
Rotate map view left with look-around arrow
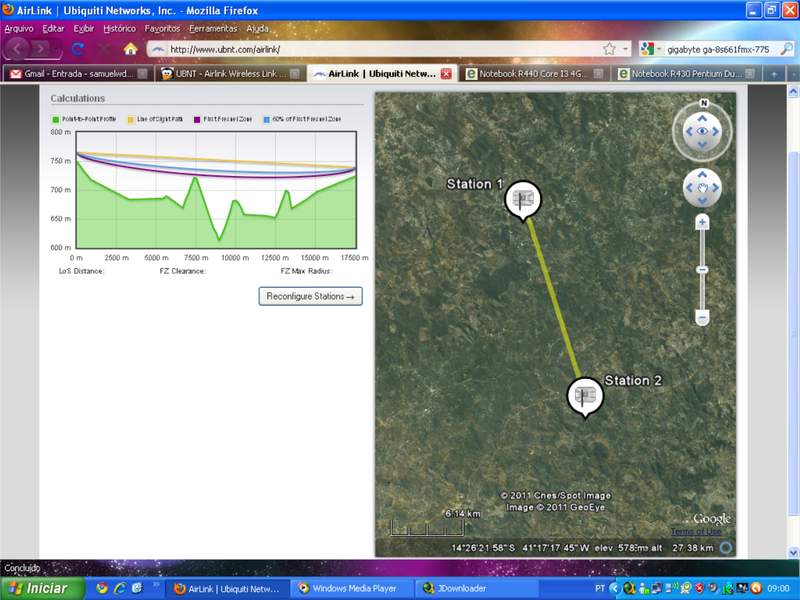click(689, 131)
